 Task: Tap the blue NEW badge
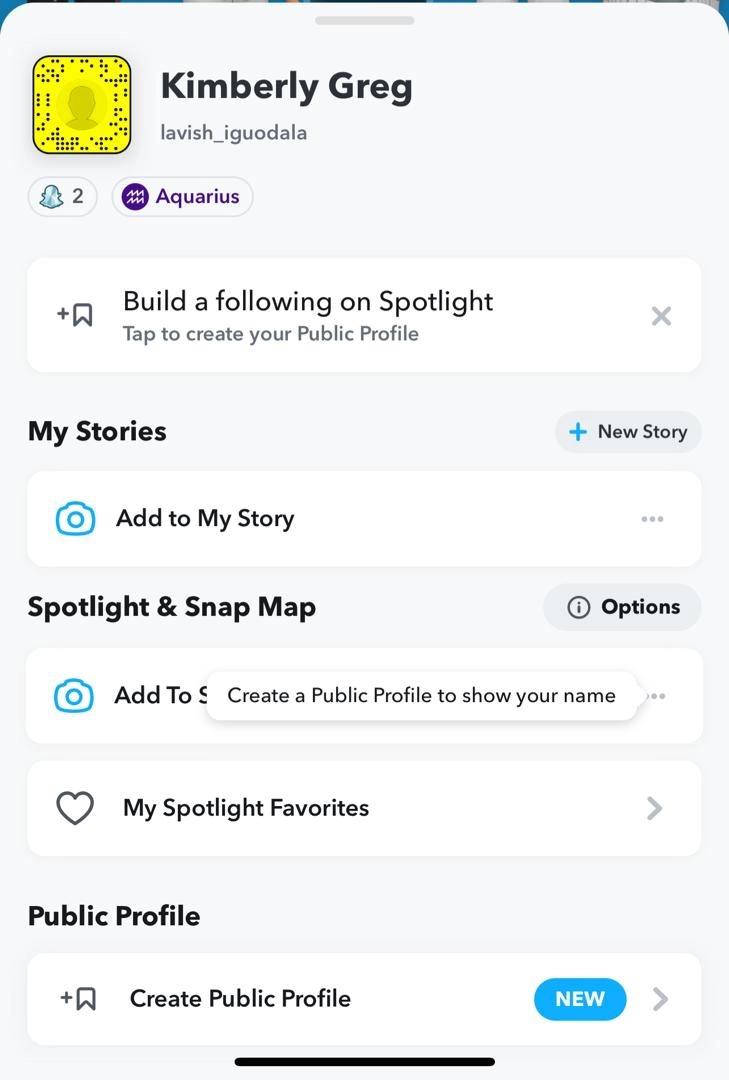pyautogui.click(x=580, y=999)
